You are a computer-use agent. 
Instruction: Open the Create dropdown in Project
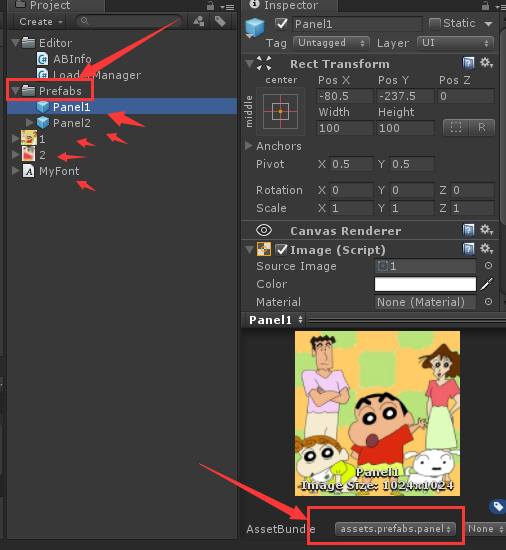[x=41, y=22]
